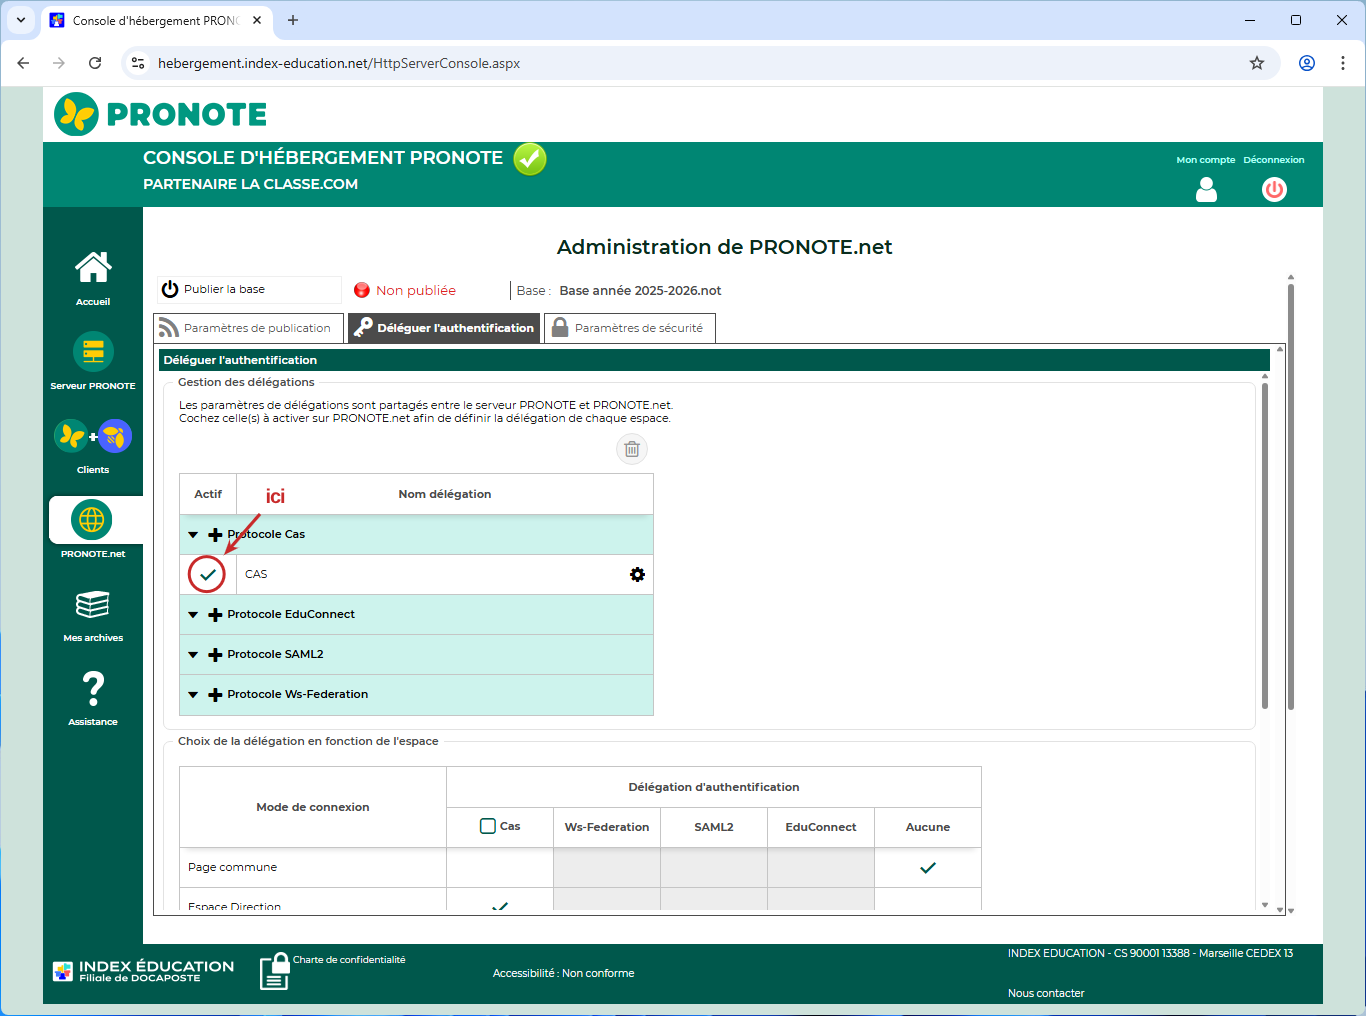Collapse the Protocole Ws-Federation group
This screenshot has width=1366, height=1016.
pyautogui.click(x=193, y=695)
